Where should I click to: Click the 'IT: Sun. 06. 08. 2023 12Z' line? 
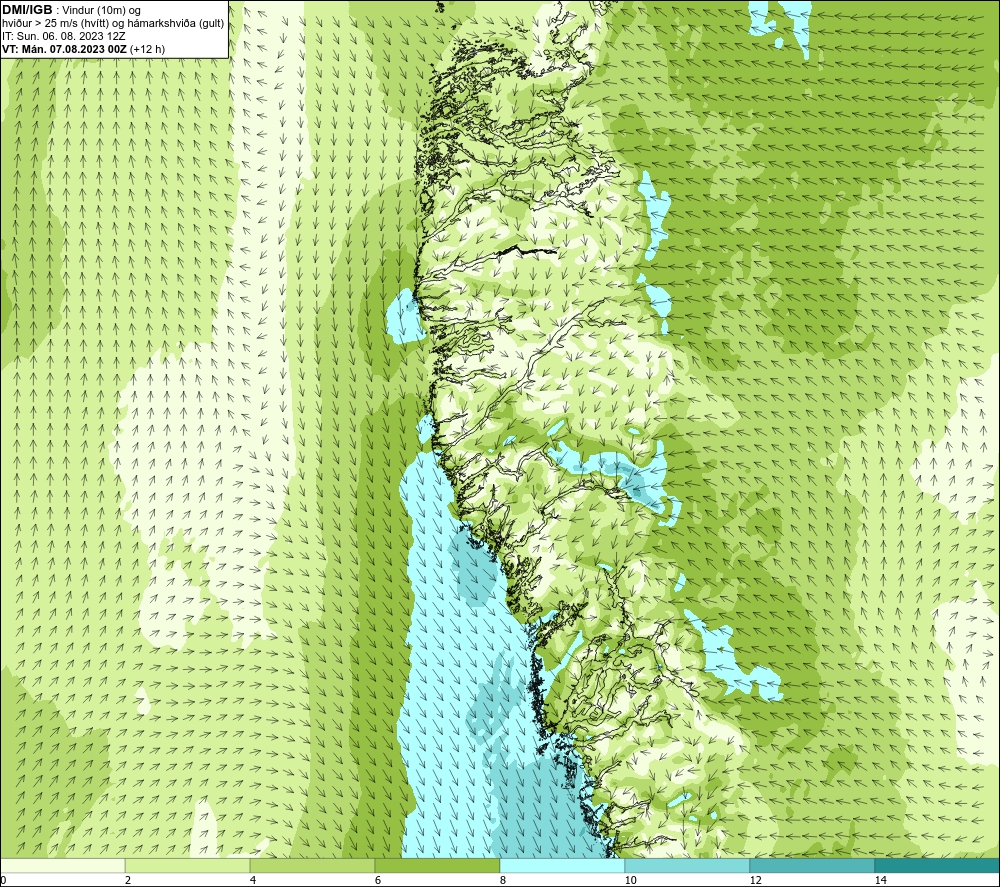tap(63, 36)
